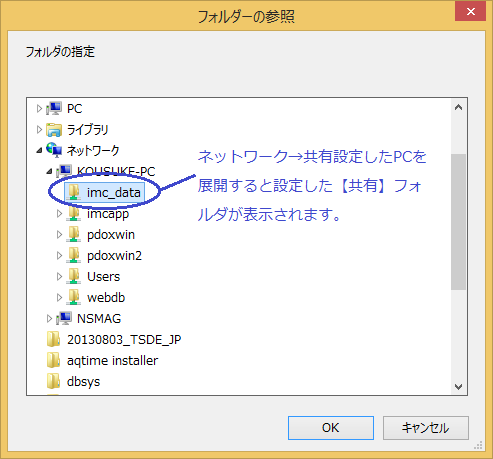The image size is (493, 459).
Task: Click the scroll up arrow
Action: pyautogui.click(x=459, y=107)
